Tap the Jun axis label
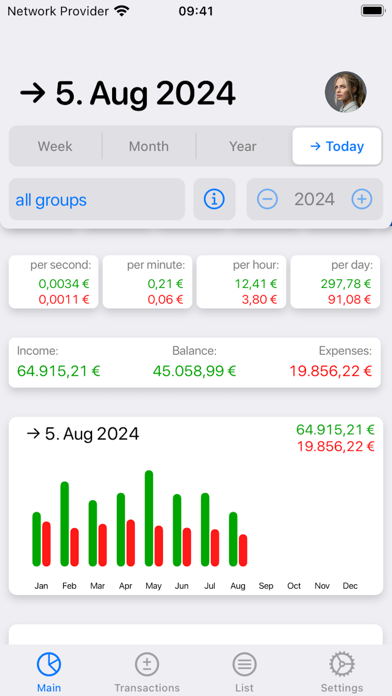392x696 pixels. click(x=182, y=586)
